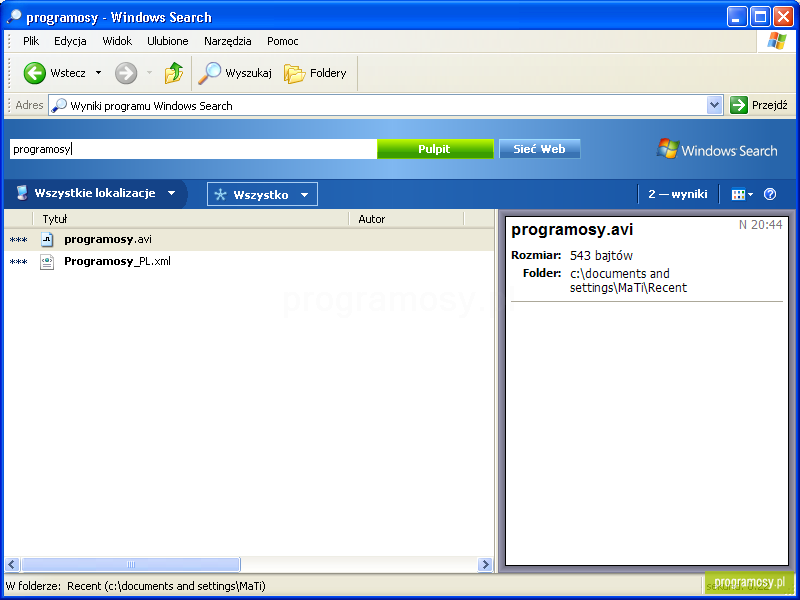800x600 pixels.
Task: Click the N 20:44 timestamp in preview
Action: coord(760,225)
